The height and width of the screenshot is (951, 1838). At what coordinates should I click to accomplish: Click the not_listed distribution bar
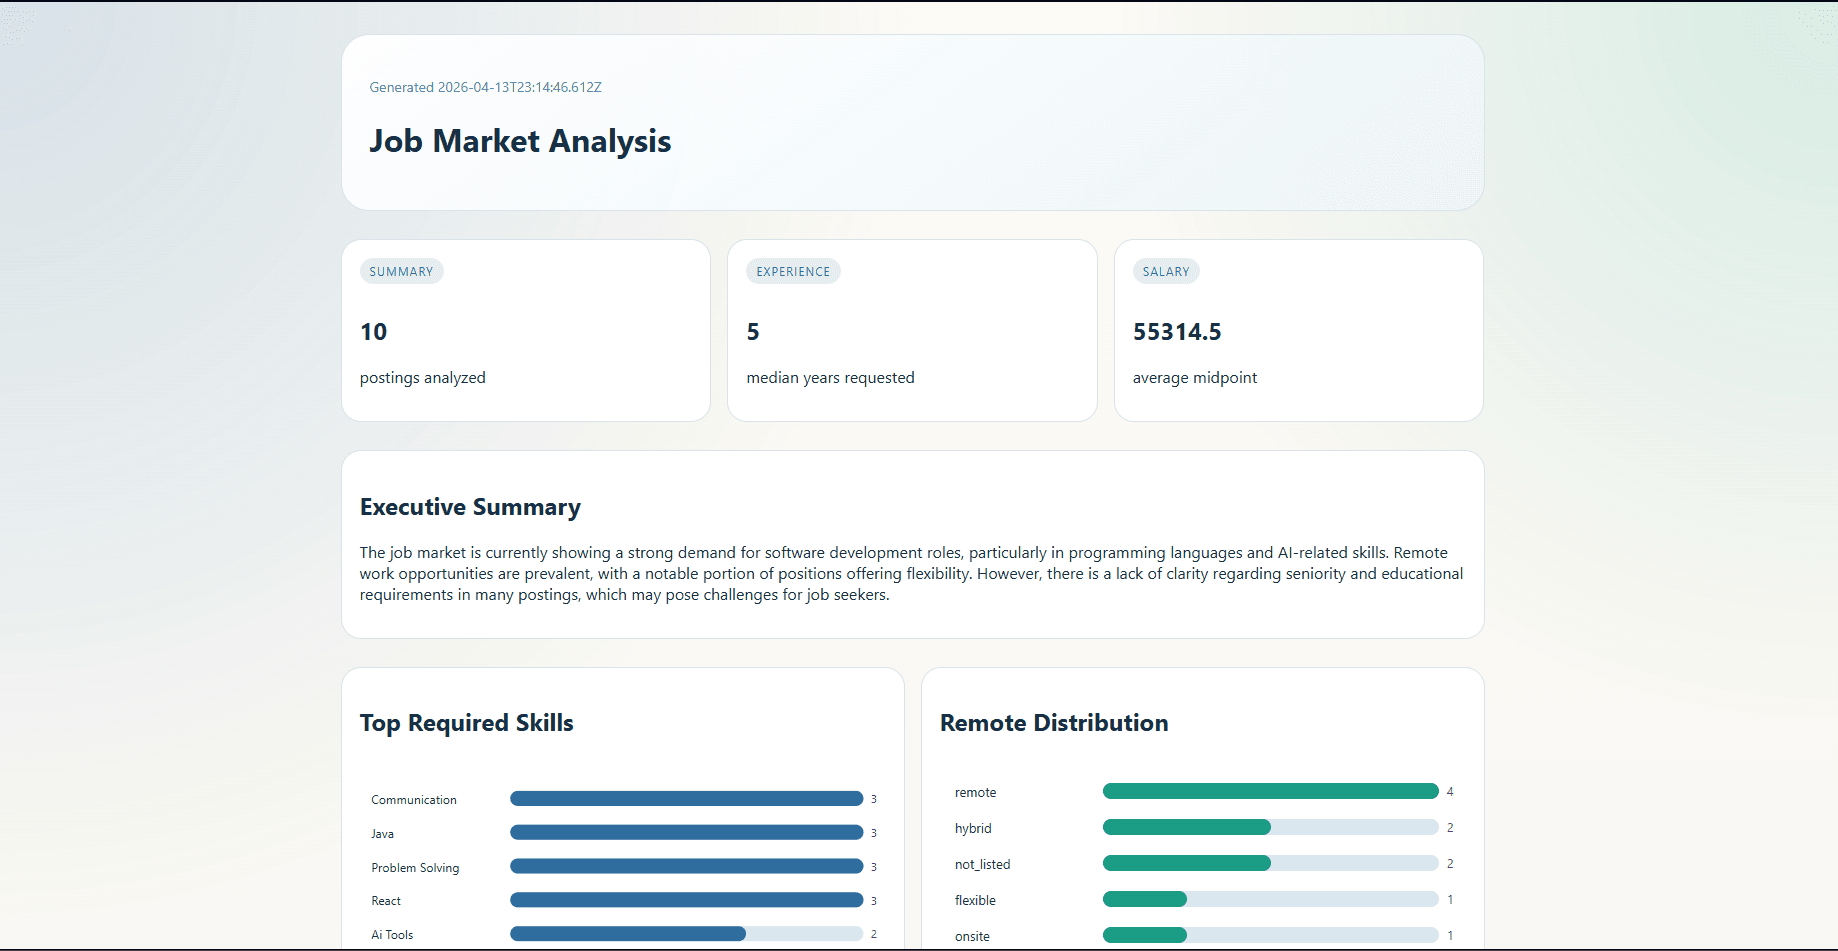(1270, 863)
